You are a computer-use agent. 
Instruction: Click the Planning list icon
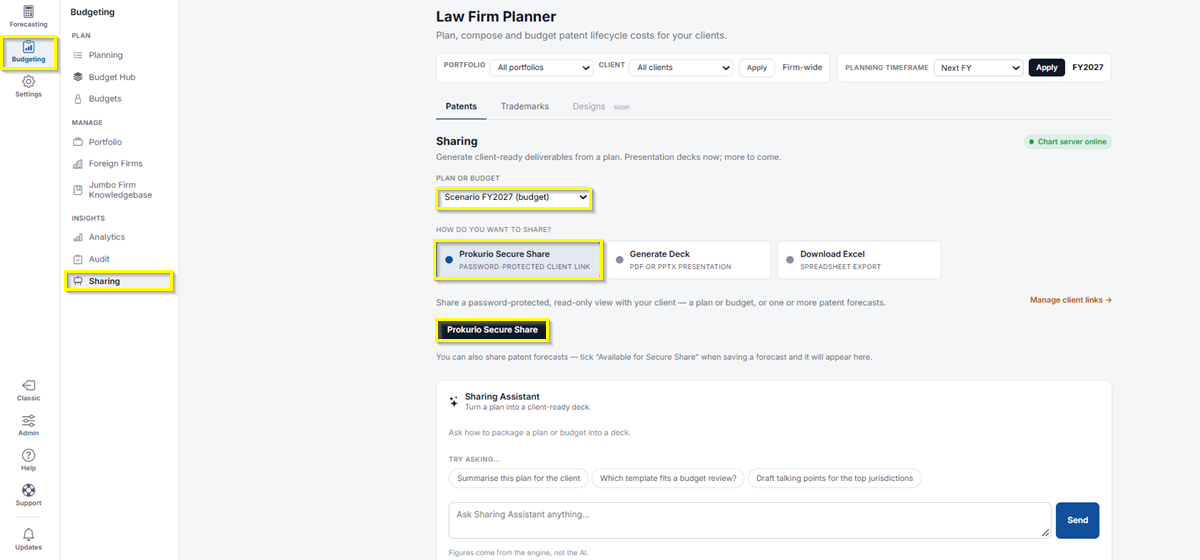point(79,55)
